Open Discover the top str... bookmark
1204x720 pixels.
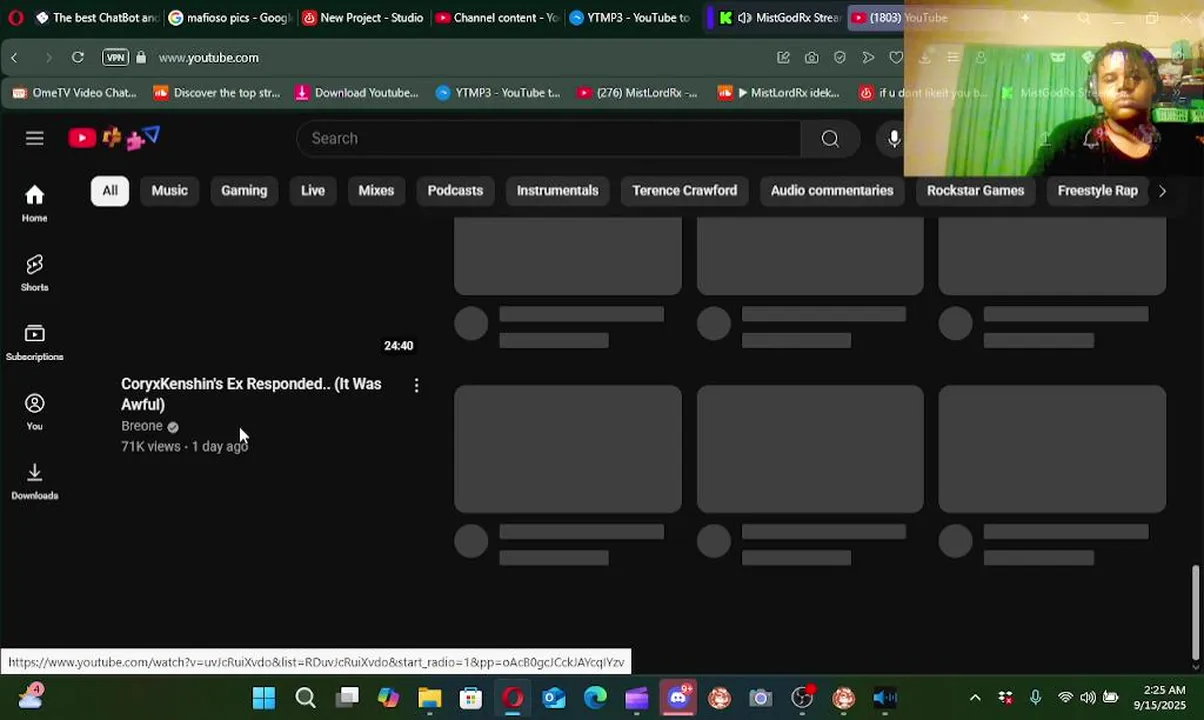pyautogui.click(x=216, y=92)
